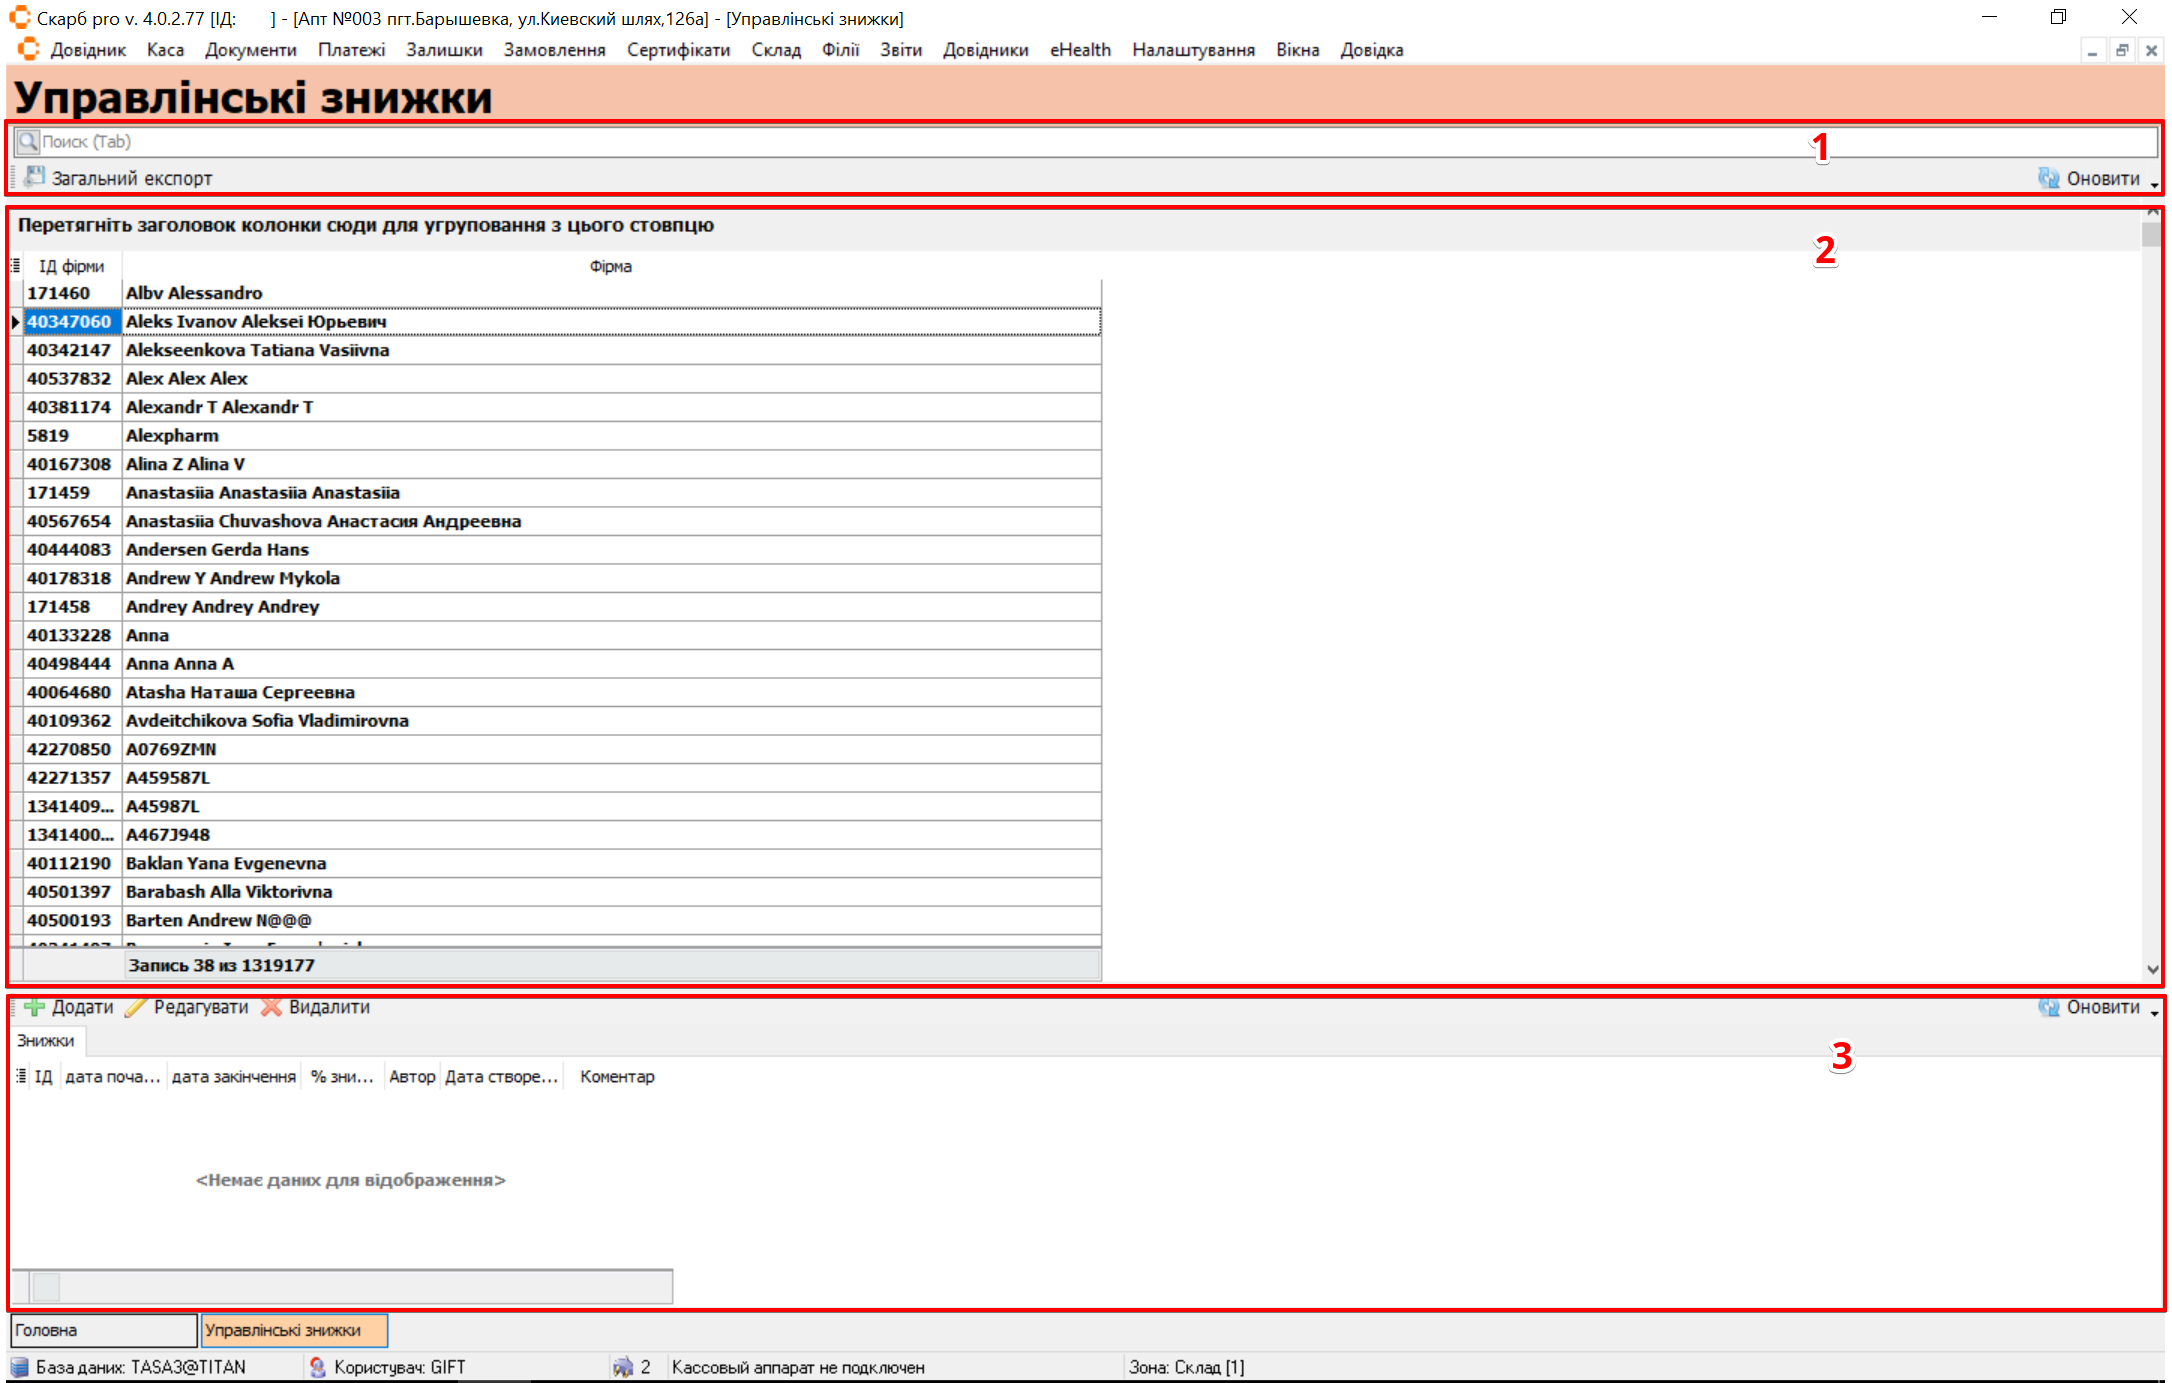This screenshot has width=2172, height=1383.
Task: Open the Документи menu
Action: coord(250,50)
